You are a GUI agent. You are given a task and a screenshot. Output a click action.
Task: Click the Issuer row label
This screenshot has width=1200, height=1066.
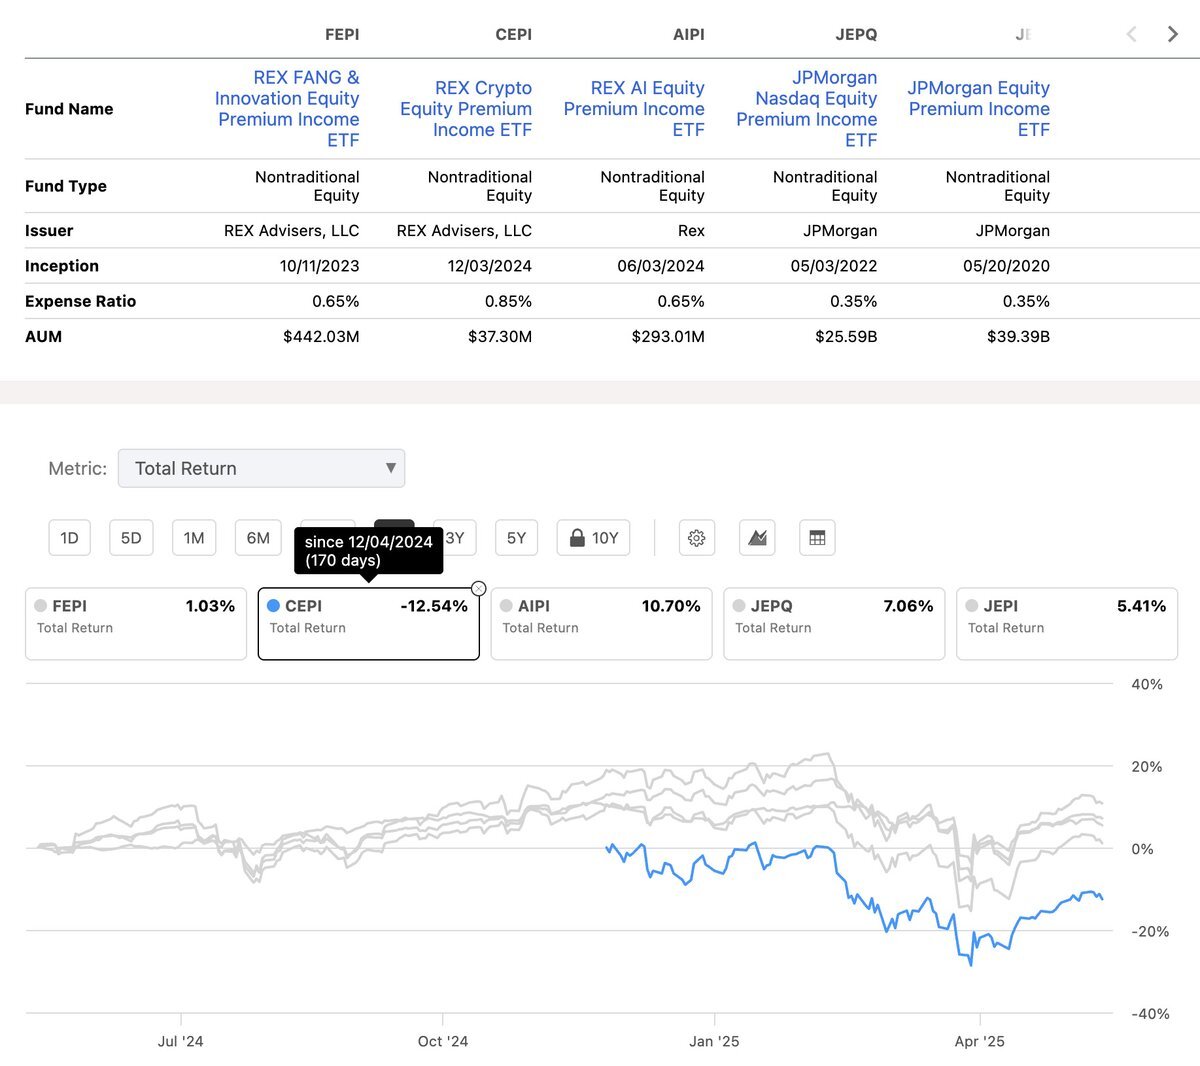[x=49, y=231]
